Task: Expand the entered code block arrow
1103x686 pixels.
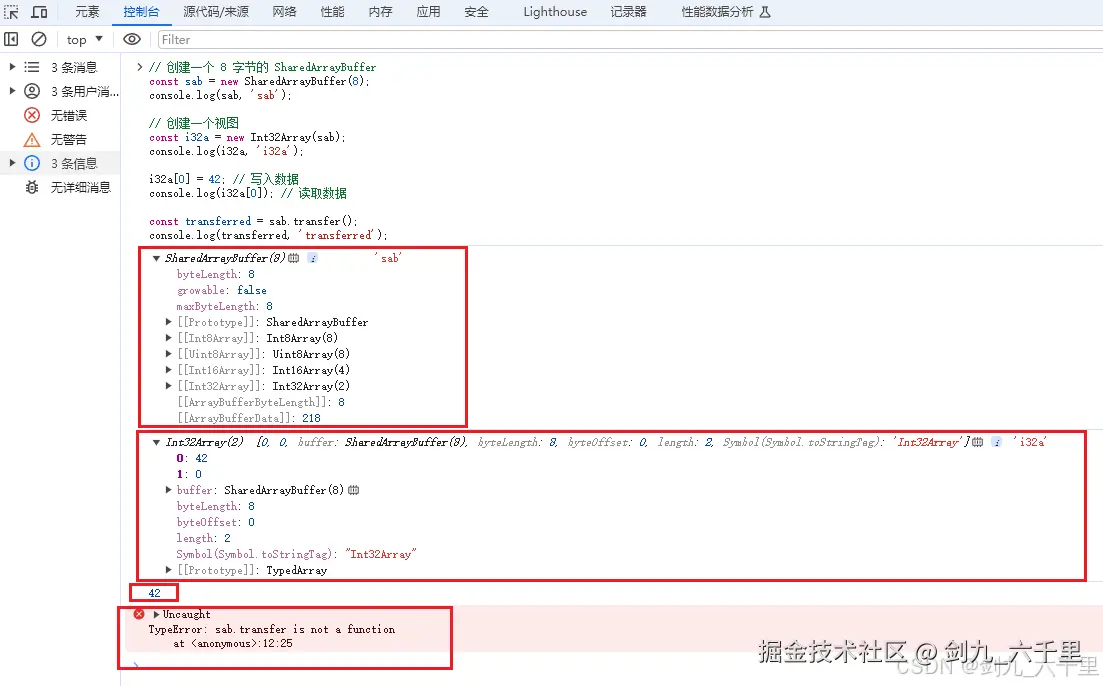Action: click(139, 67)
